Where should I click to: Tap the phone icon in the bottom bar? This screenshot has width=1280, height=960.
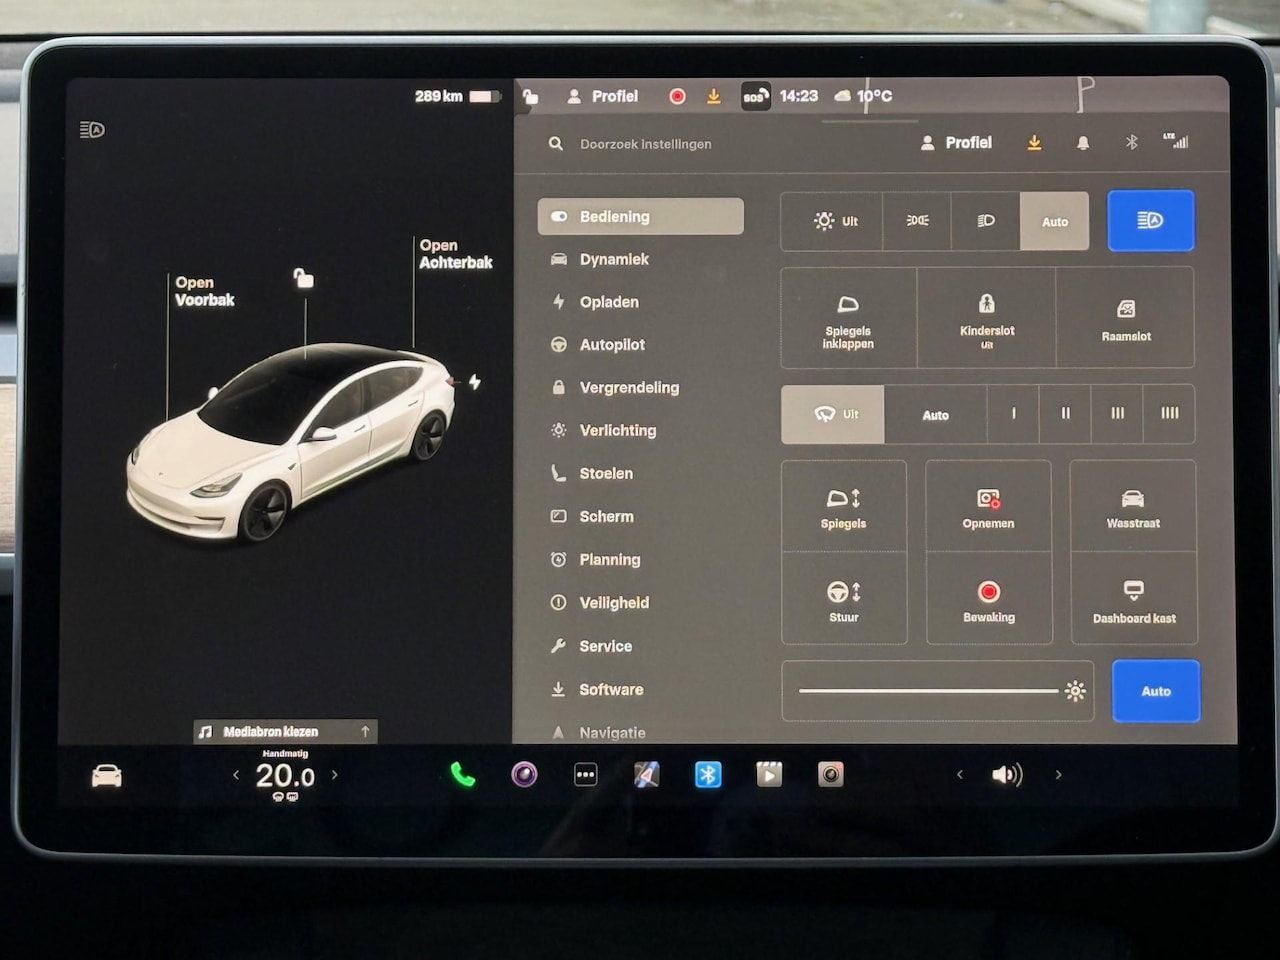tap(462, 775)
